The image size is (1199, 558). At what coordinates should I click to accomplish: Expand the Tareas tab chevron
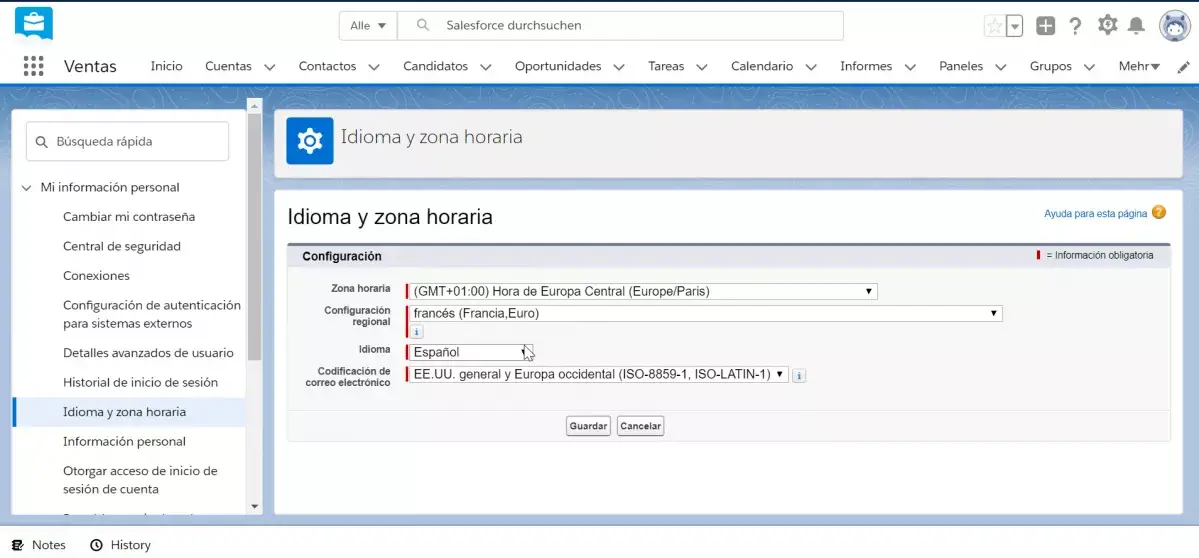tap(702, 67)
